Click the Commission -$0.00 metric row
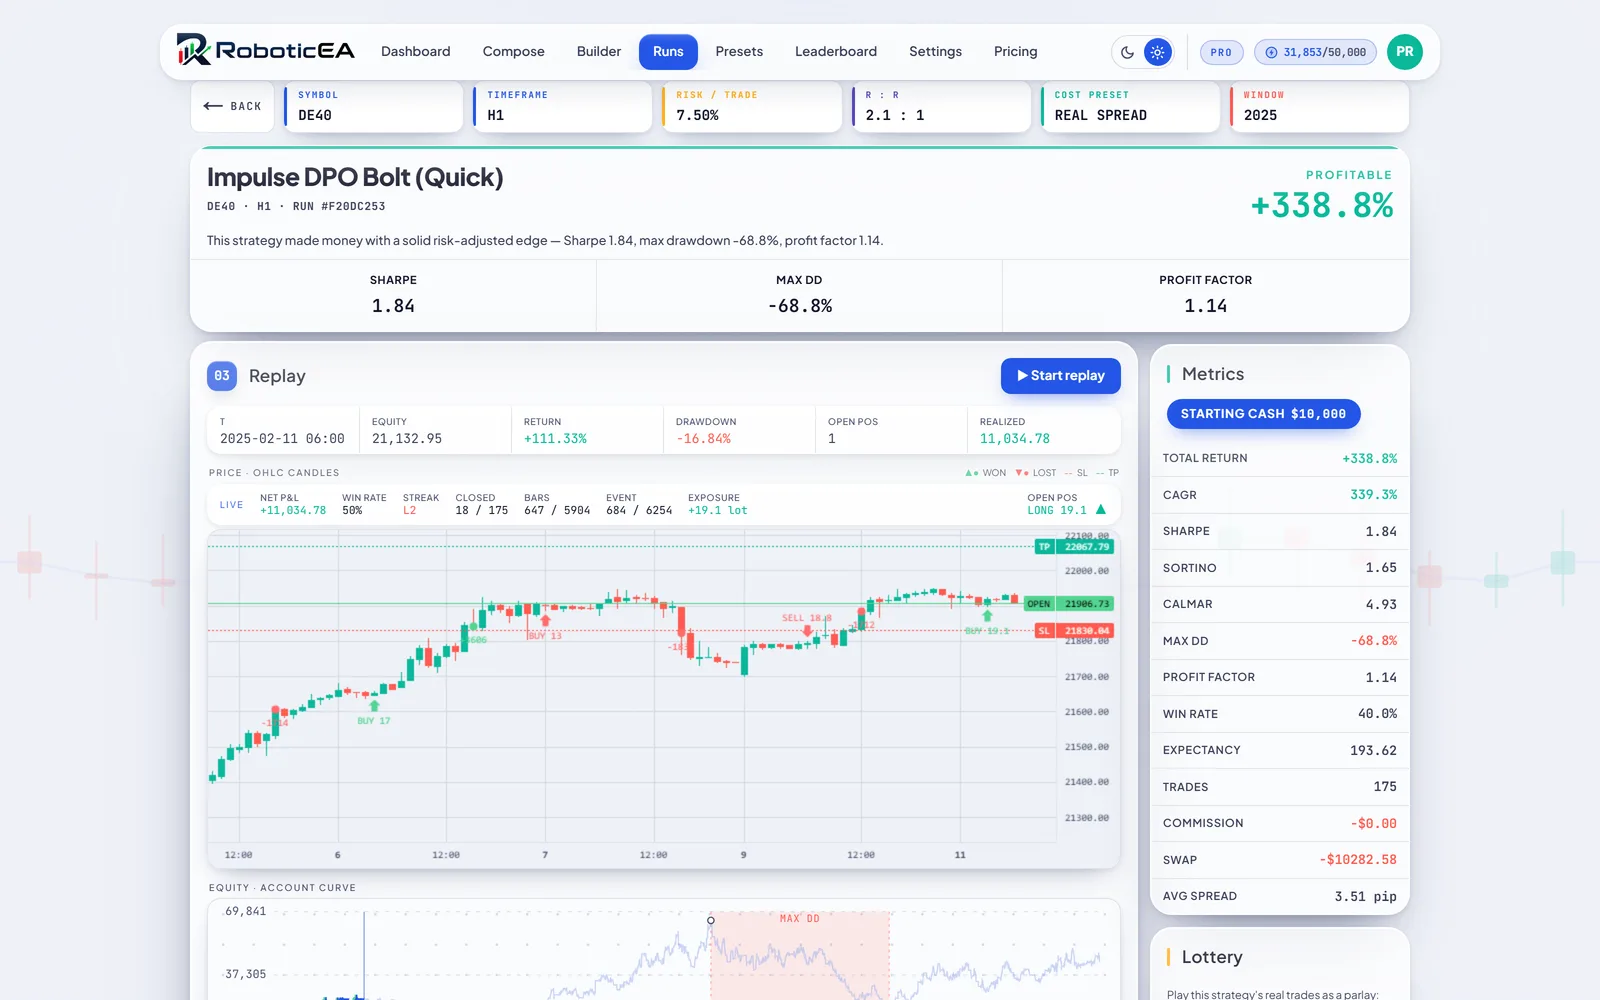 (x=1280, y=823)
